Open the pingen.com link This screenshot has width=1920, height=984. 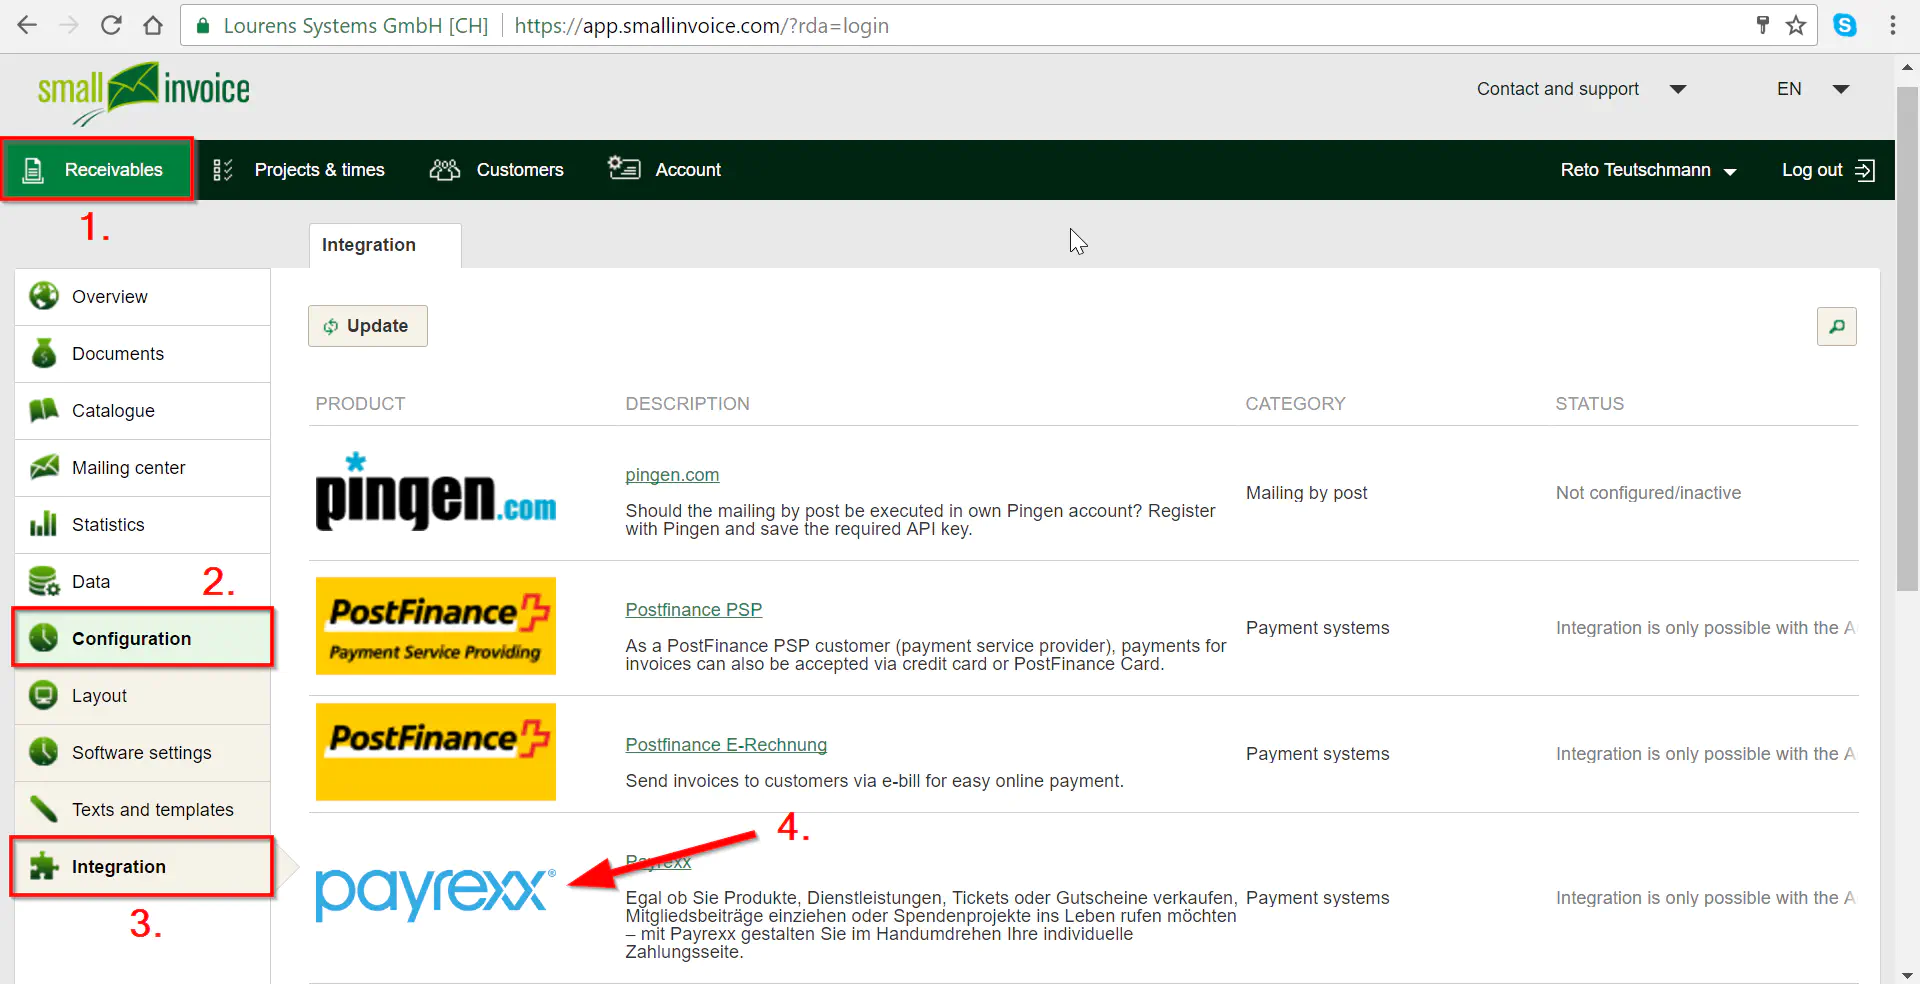click(x=672, y=475)
